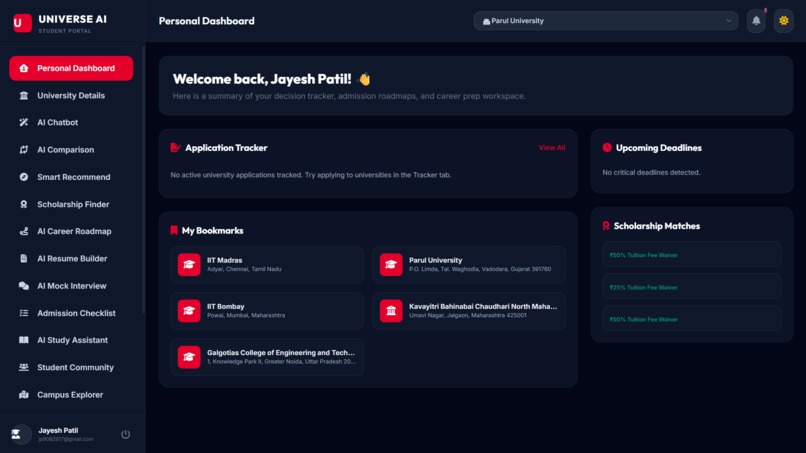Click the 'Powai, Mumbai, Maharashtra' address text
This screenshot has height=453, width=806.
246,315
